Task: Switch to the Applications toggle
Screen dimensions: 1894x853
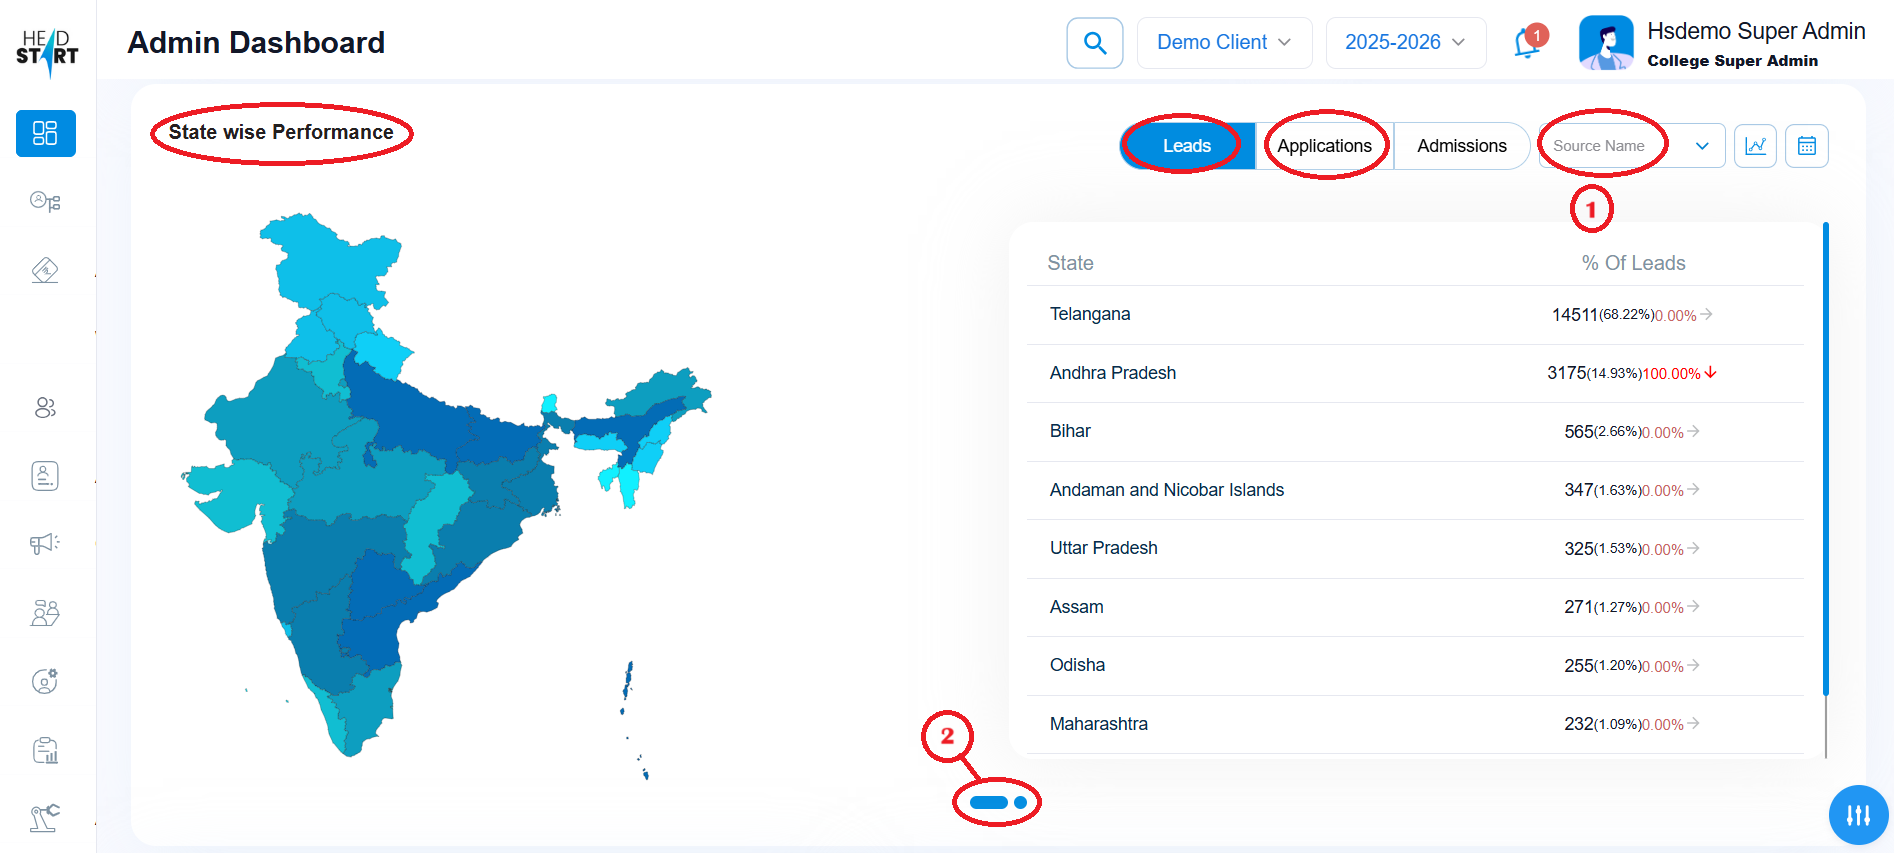Action: (x=1324, y=146)
